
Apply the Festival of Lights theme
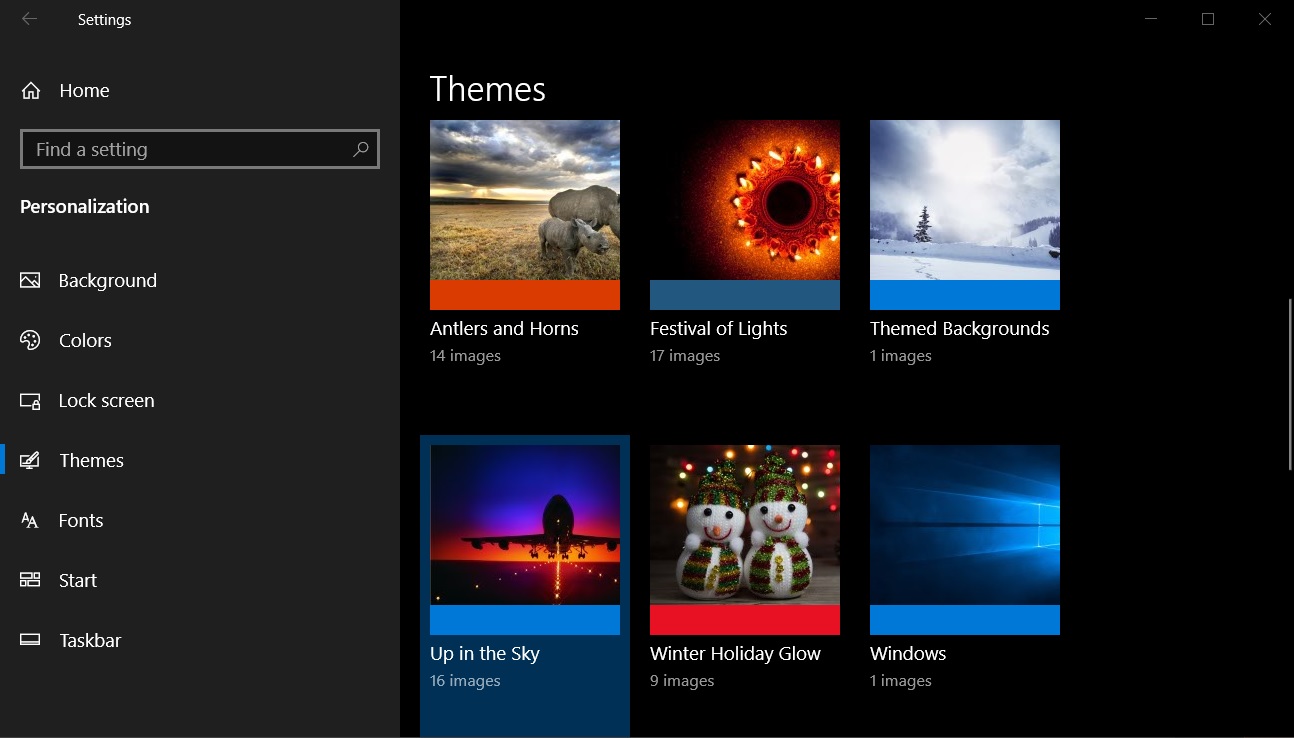[x=744, y=200]
